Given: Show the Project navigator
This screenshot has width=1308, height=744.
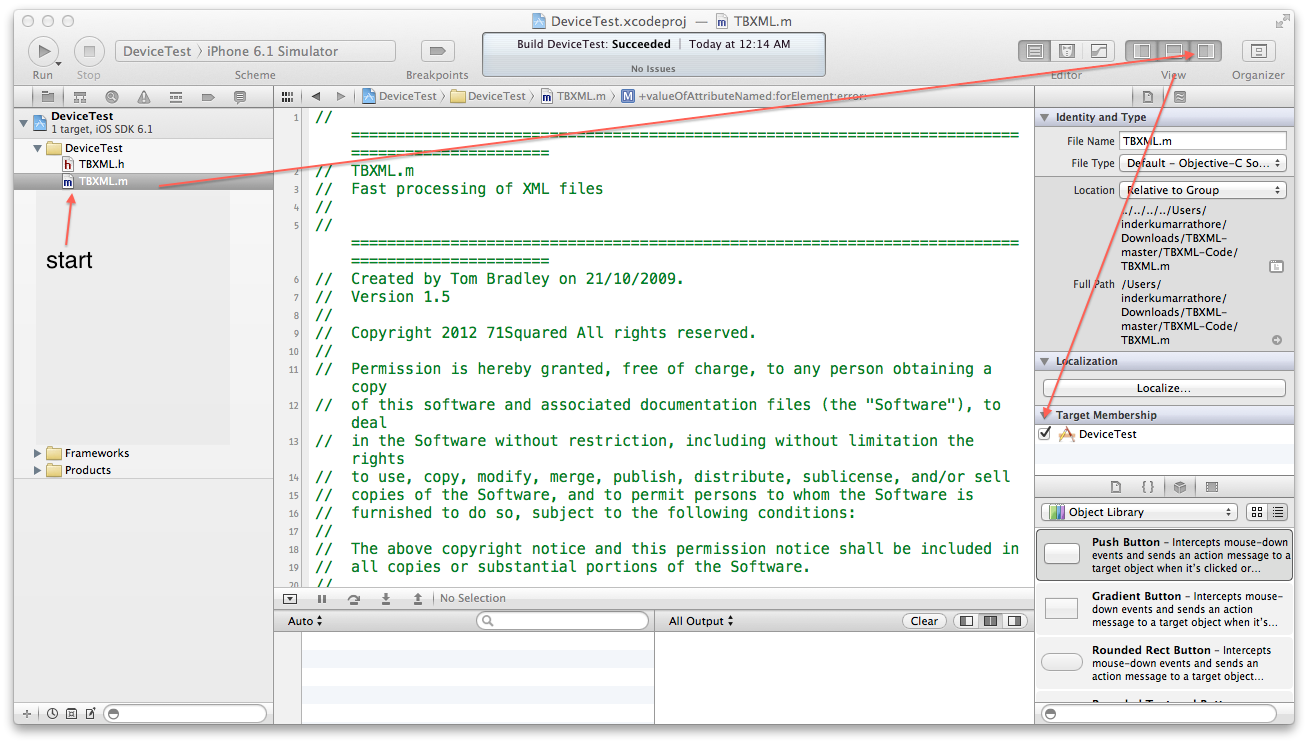Looking at the screenshot, I should 47,97.
